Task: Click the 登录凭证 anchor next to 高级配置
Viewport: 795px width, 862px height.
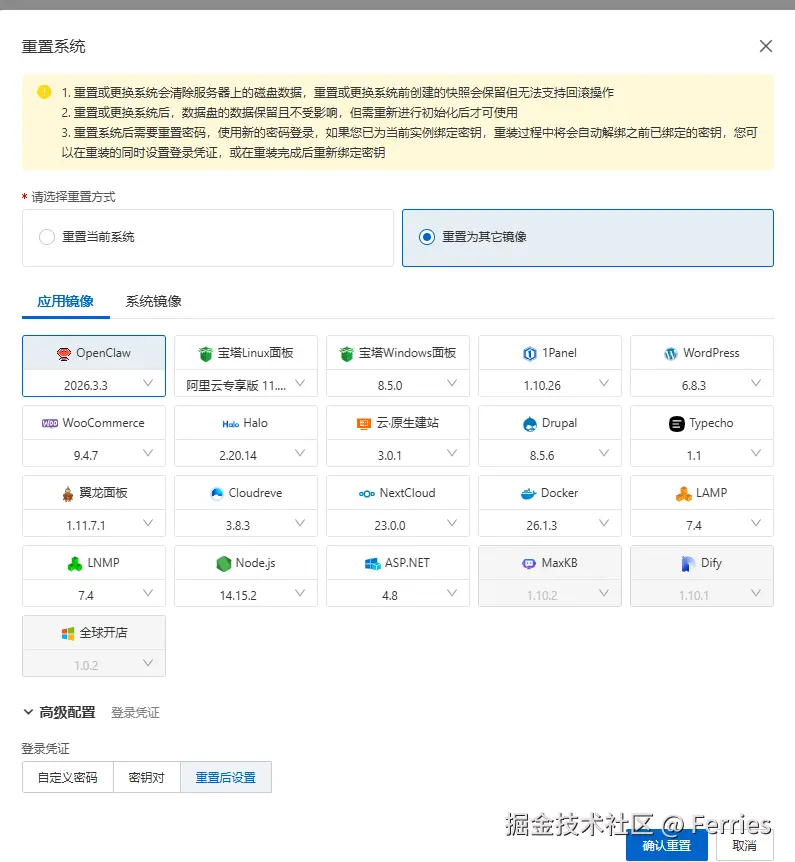Action: [x=135, y=712]
